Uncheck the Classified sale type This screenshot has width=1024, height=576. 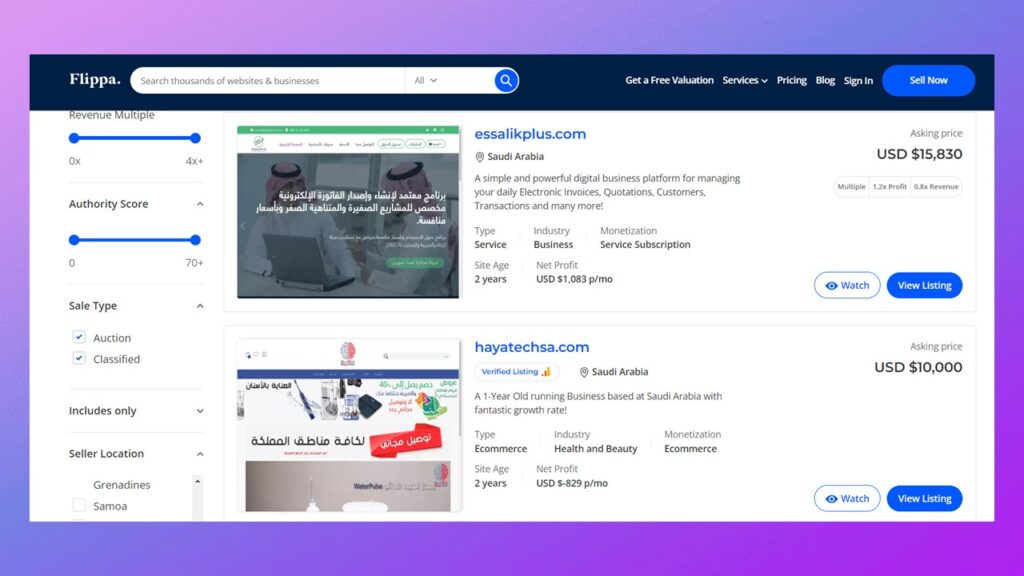79,358
